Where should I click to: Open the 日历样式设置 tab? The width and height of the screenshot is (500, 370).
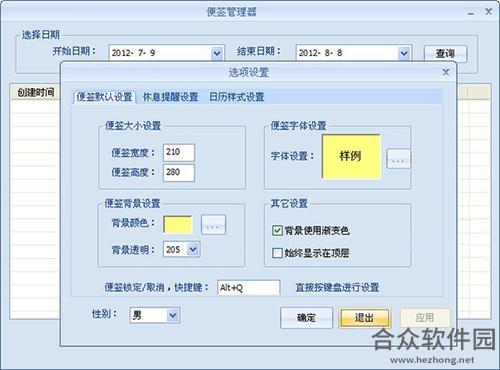(x=237, y=97)
